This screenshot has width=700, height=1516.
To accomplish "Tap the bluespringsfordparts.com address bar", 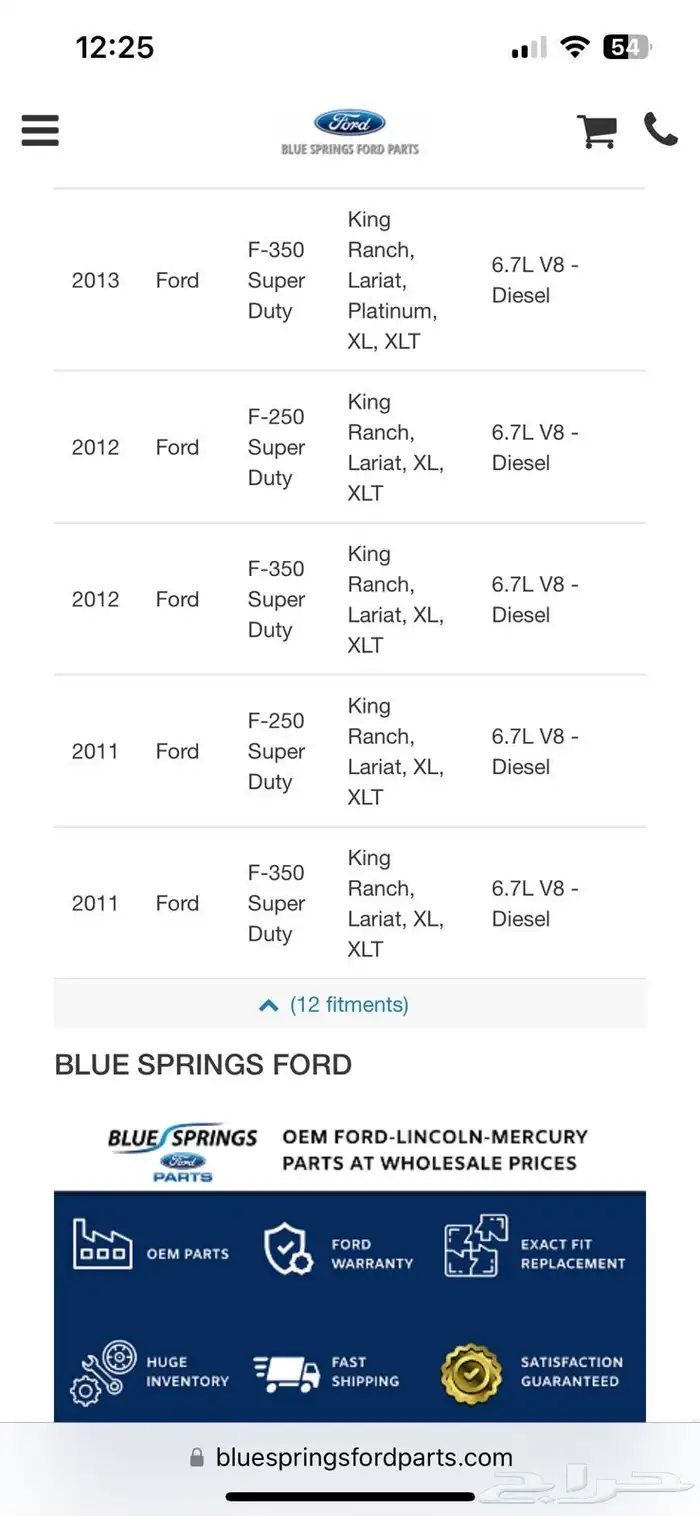I will pyautogui.click(x=350, y=1457).
